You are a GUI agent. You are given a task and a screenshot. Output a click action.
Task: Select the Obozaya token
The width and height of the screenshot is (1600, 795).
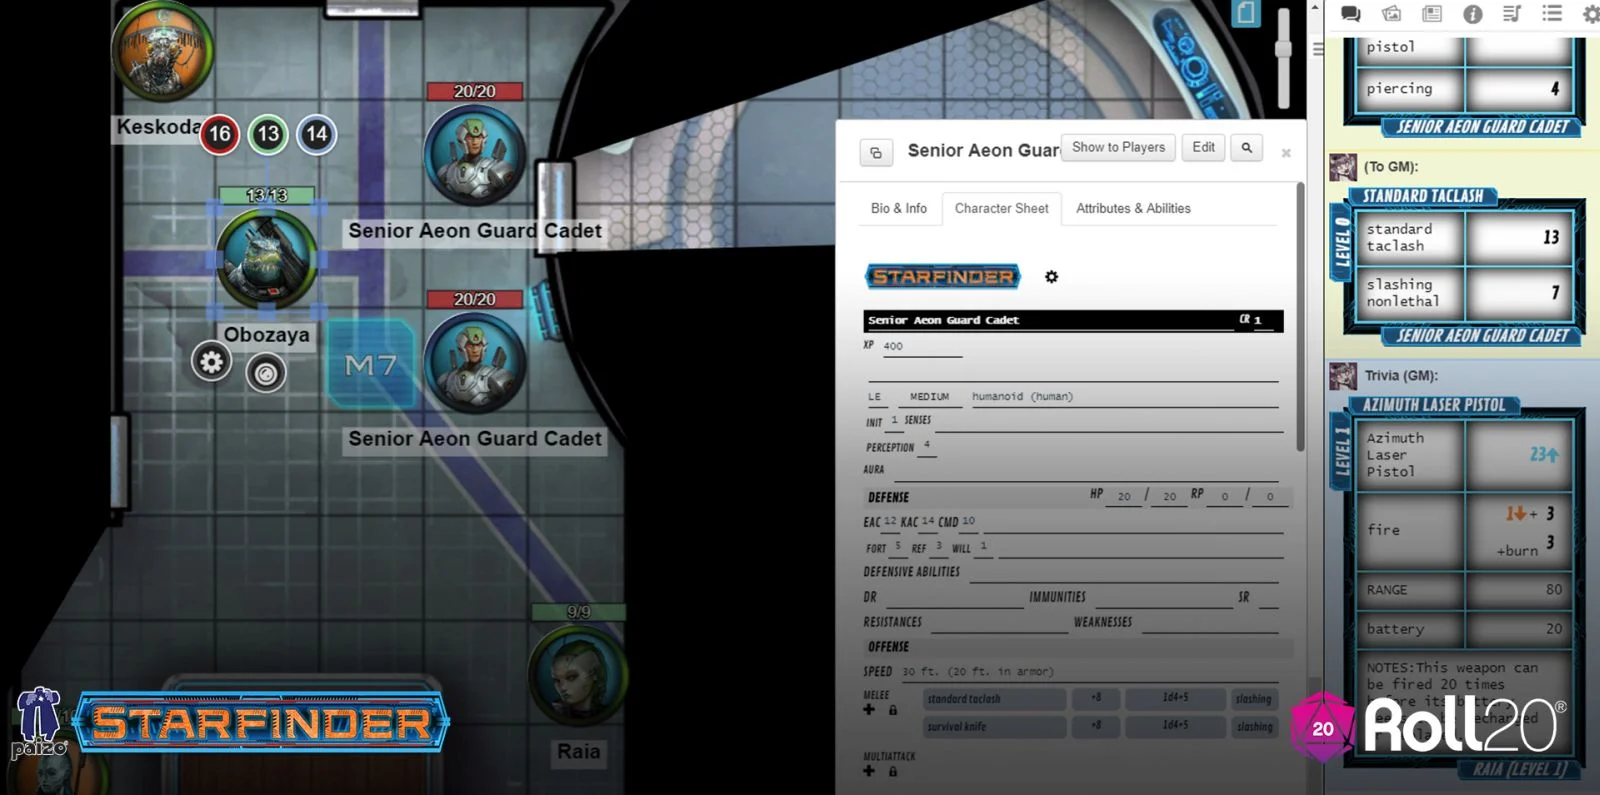point(267,258)
